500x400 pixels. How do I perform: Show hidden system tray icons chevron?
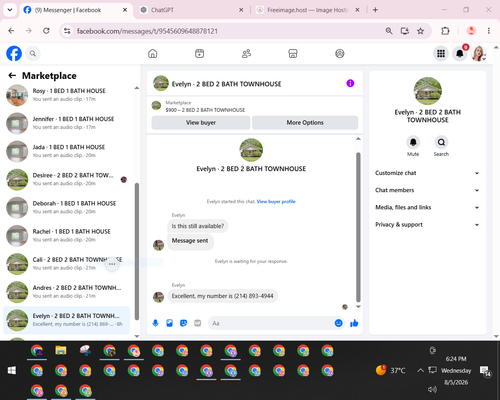pyautogui.click(x=421, y=370)
